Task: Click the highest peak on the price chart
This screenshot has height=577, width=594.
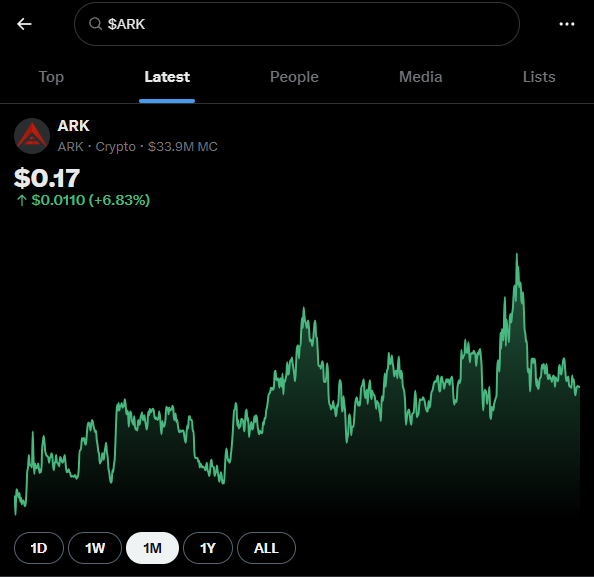Action: 517,255
